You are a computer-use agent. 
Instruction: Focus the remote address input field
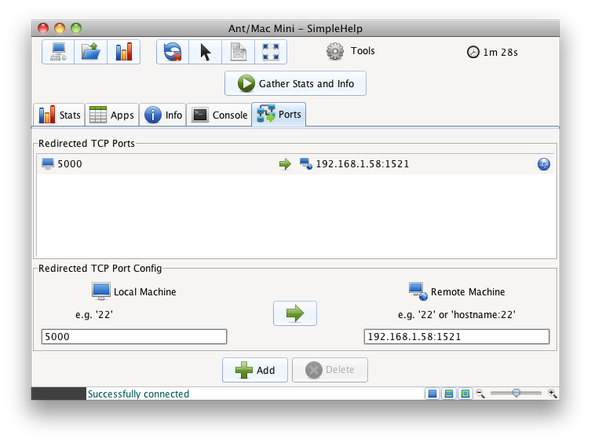[x=456, y=337]
